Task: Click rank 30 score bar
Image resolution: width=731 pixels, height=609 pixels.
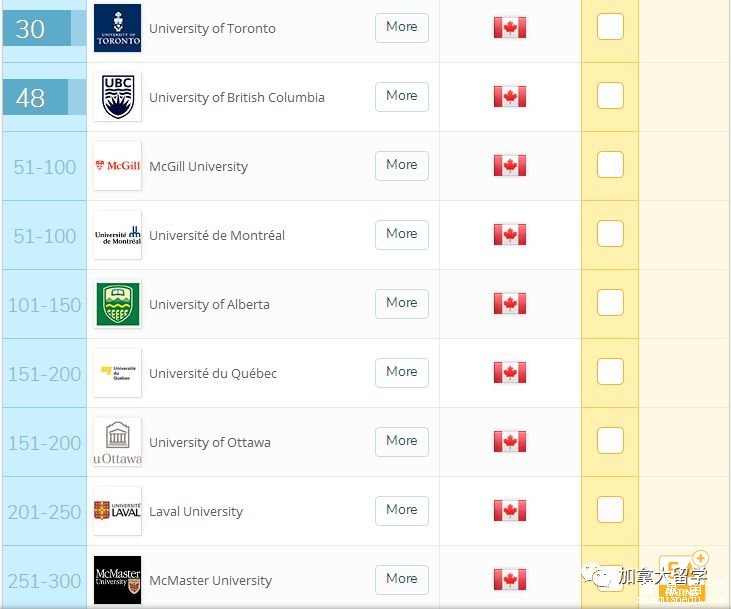Action: [37, 28]
